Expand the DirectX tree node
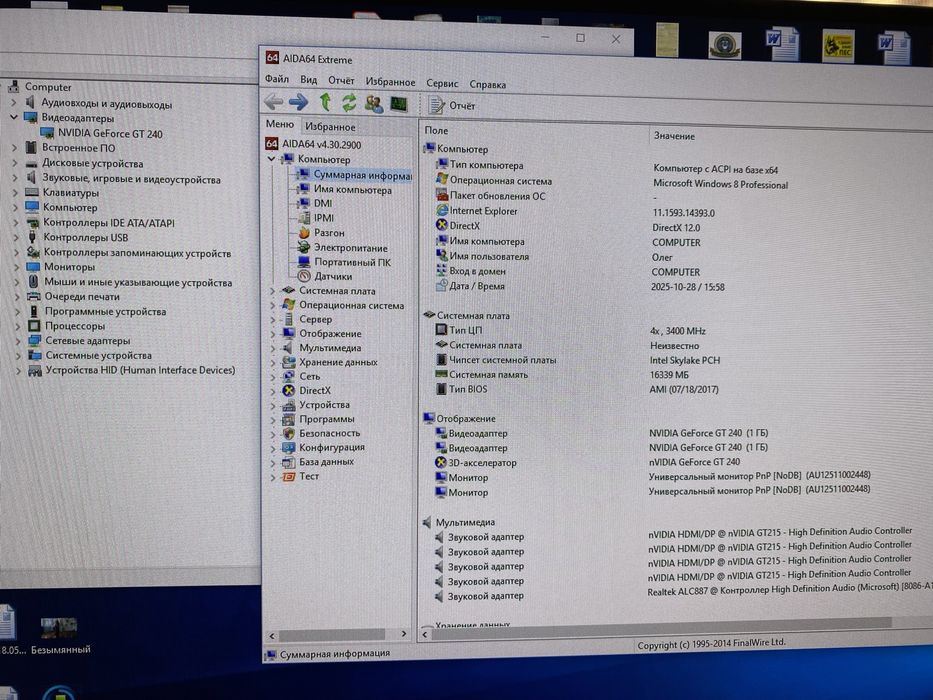 273,391
